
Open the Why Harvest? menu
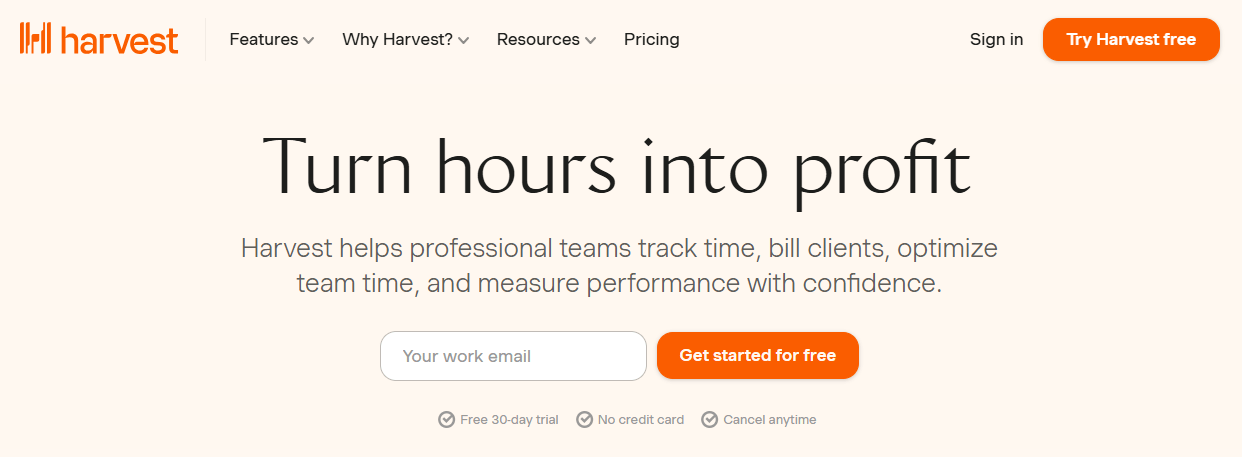(x=397, y=40)
